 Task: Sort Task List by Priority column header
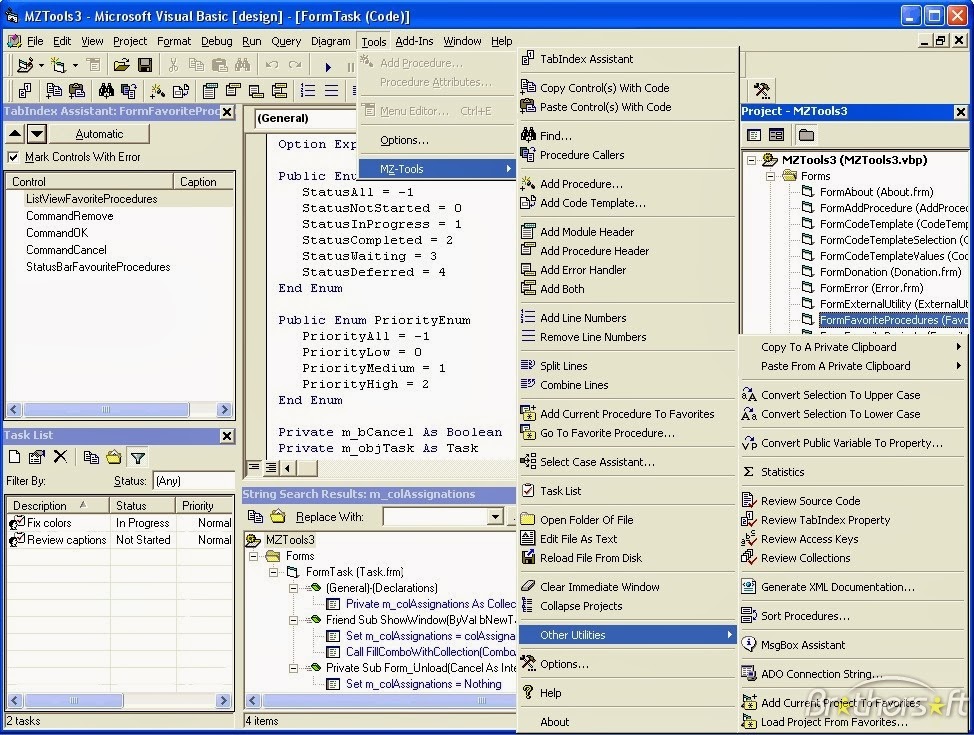click(204, 506)
